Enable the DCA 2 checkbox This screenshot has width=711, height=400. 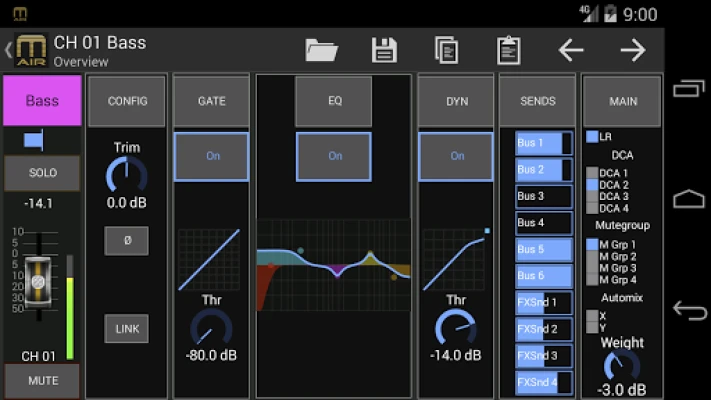click(x=592, y=185)
